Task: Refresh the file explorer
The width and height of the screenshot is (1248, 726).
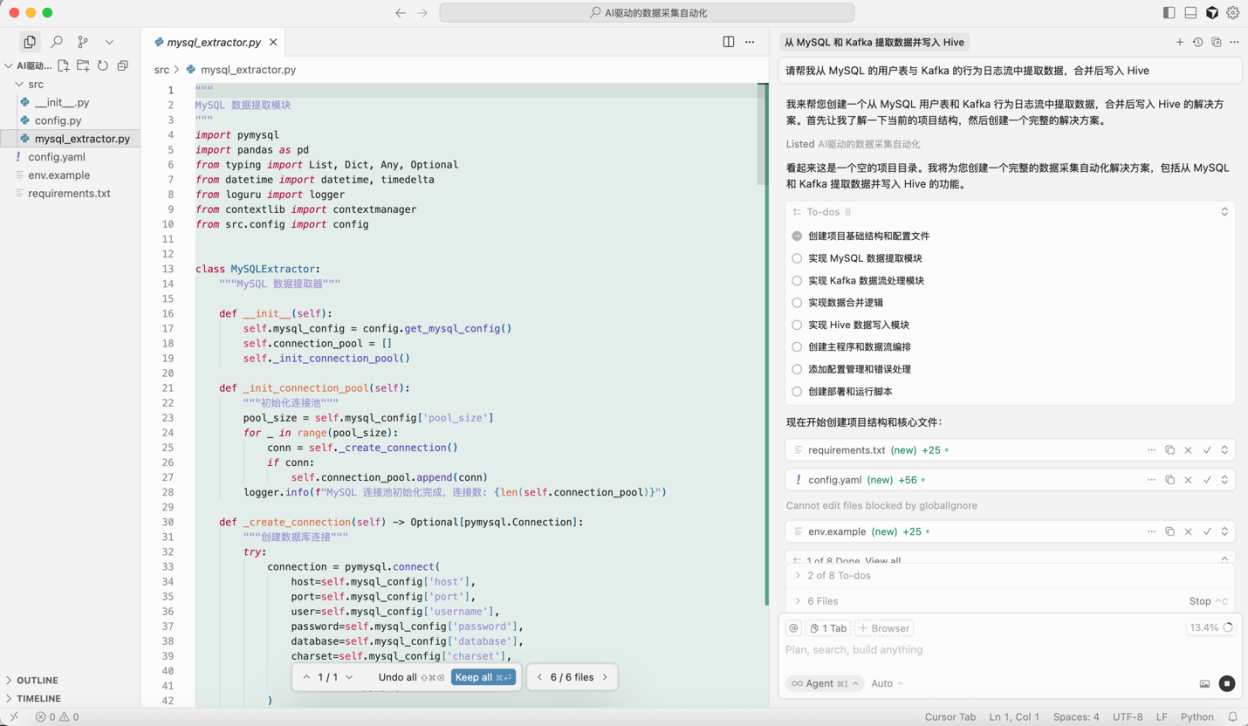Action: 102,66
